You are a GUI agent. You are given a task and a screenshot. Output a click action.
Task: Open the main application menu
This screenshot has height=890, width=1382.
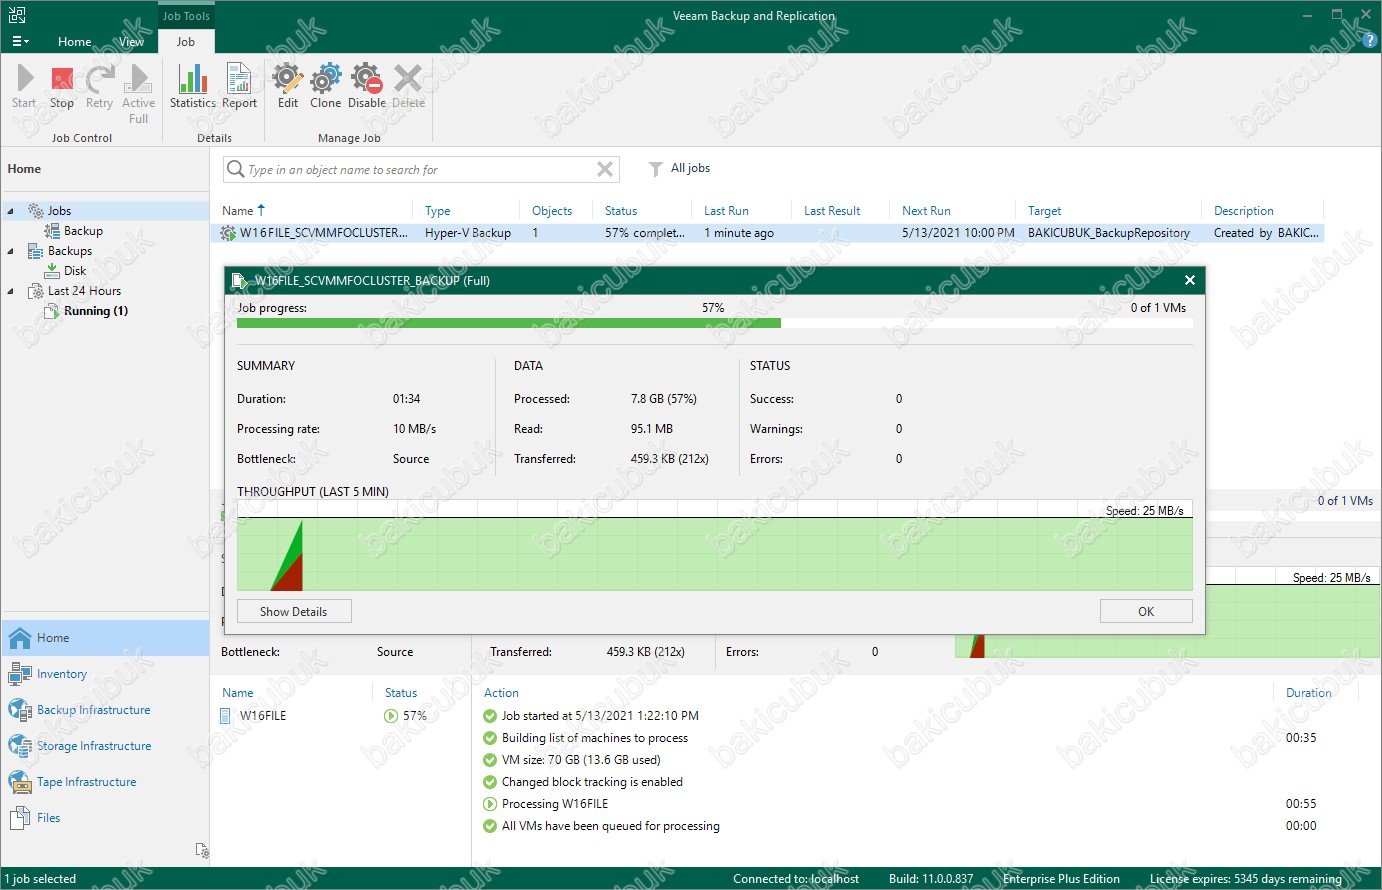pos(19,42)
